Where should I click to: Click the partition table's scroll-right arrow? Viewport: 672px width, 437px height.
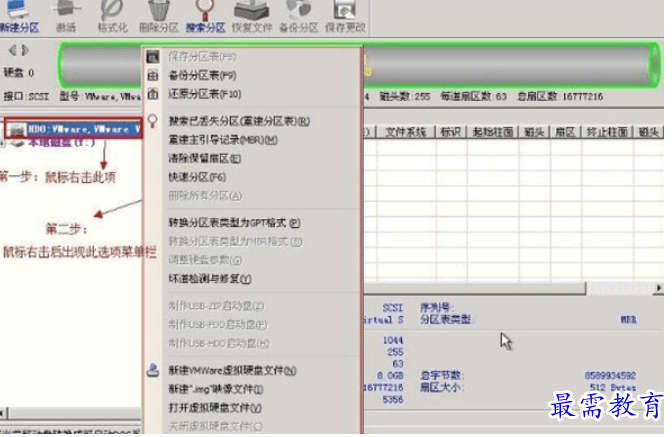[x=659, y=288]
